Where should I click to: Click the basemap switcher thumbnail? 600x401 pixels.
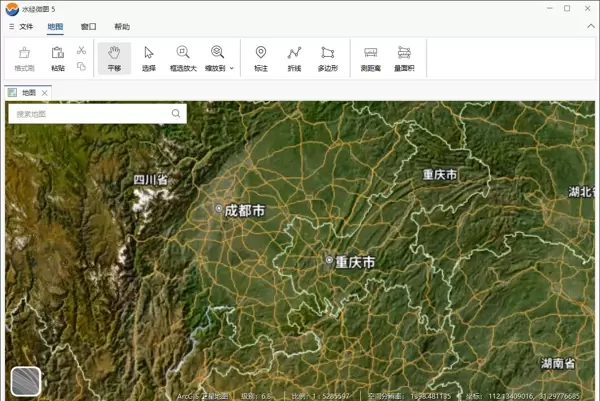coord(25,381)
